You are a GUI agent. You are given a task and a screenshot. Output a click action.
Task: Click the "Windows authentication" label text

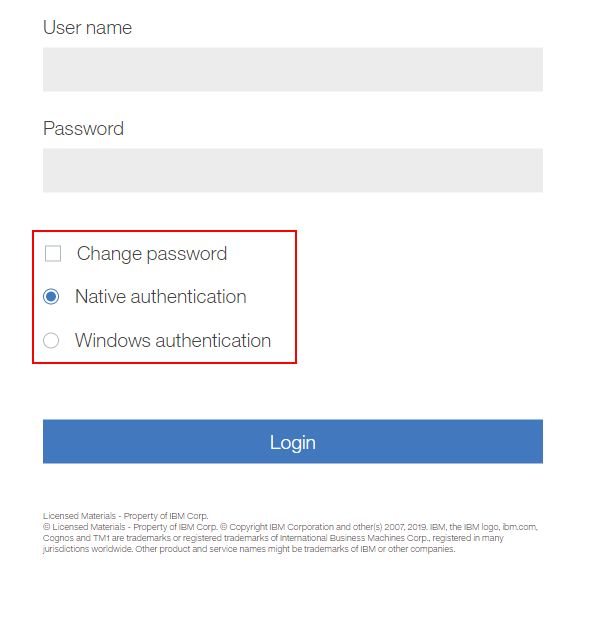click(173, 340)
